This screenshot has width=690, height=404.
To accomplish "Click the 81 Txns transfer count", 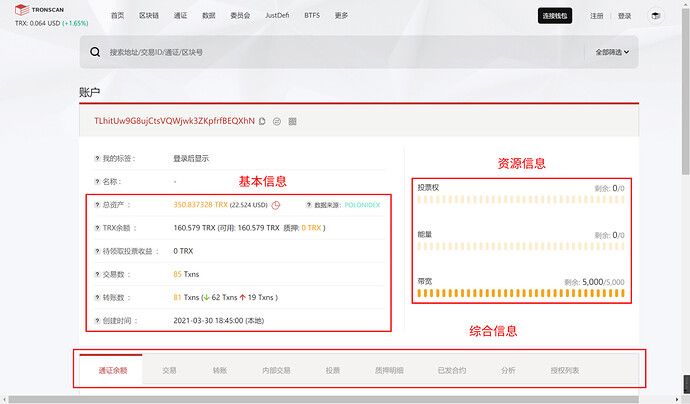I will point(186,297).
